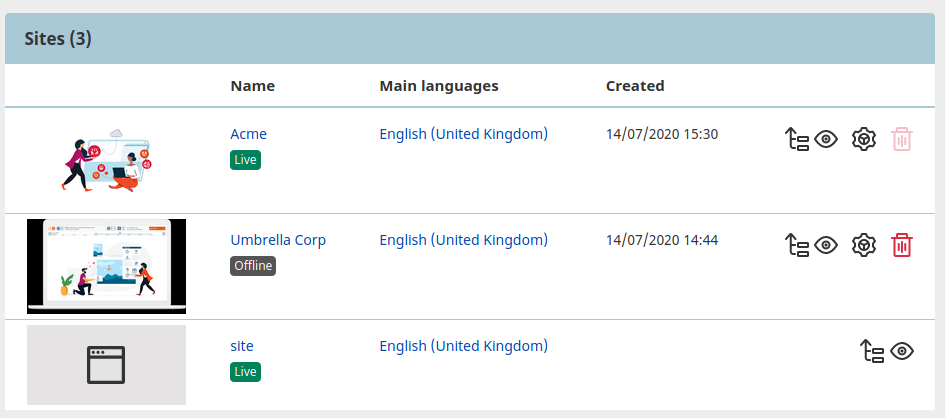
Task: Click the language link in 'site' row
Action: click(x=463, y=346)
